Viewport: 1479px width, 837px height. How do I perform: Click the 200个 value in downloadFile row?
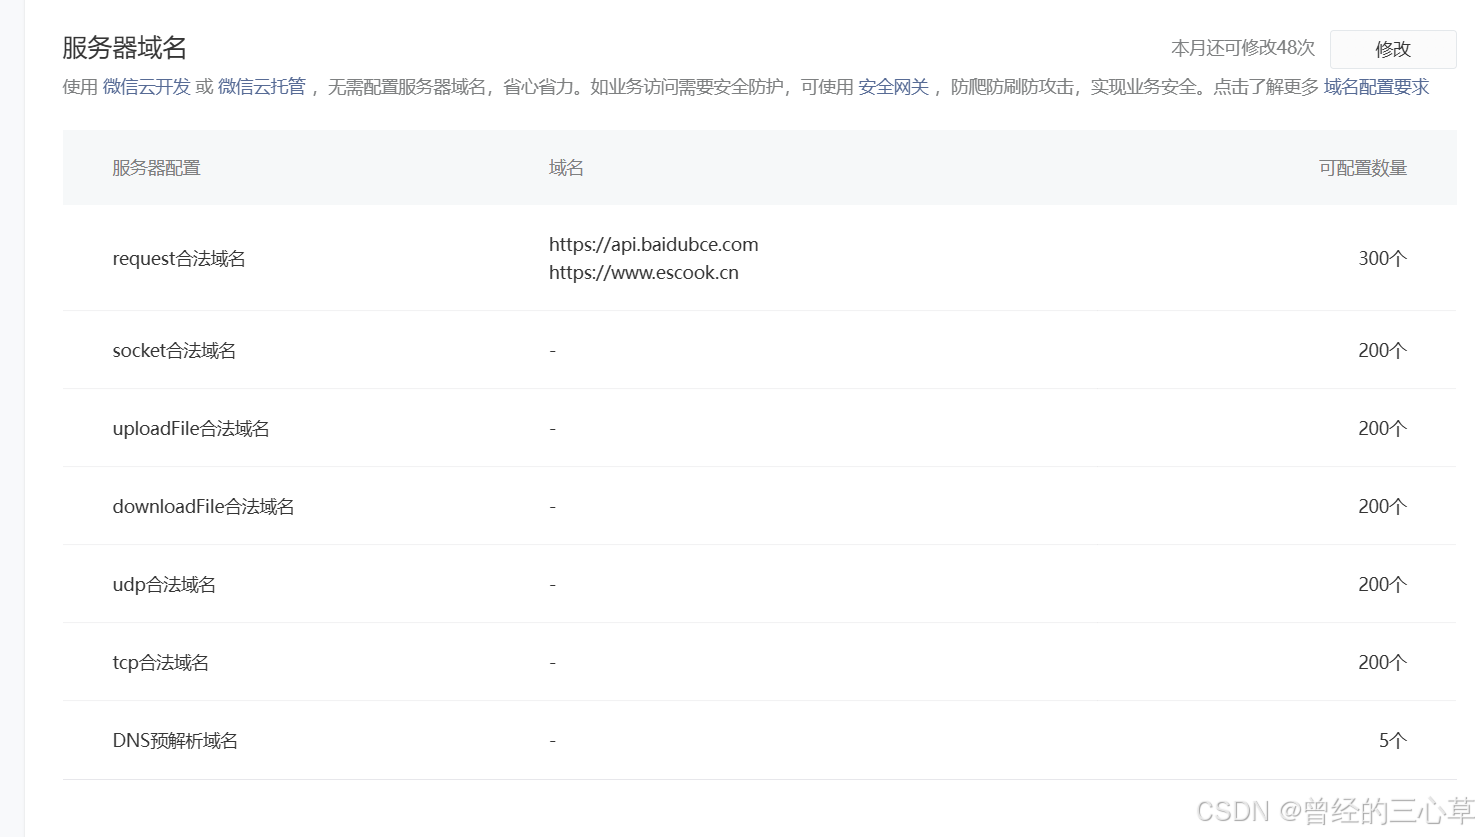click(1382, 507)
